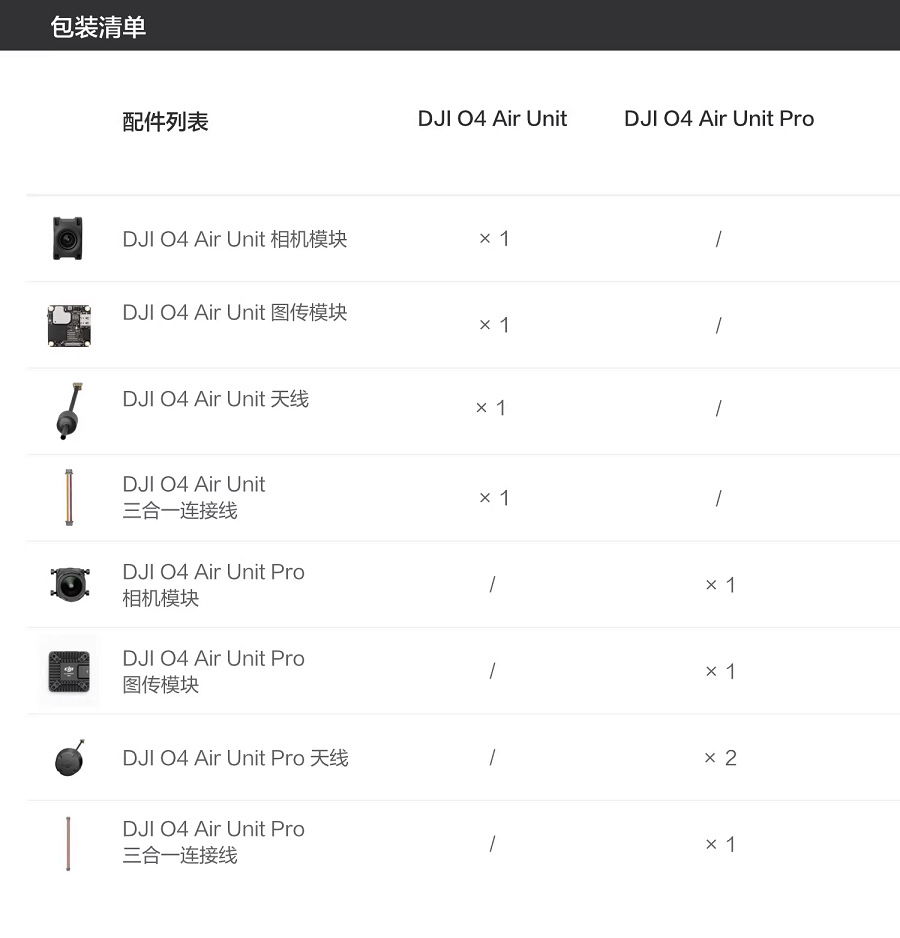900x938 pixels.
Task: Select the DJI O4 Air Unit column header
Action: [492, 118]
